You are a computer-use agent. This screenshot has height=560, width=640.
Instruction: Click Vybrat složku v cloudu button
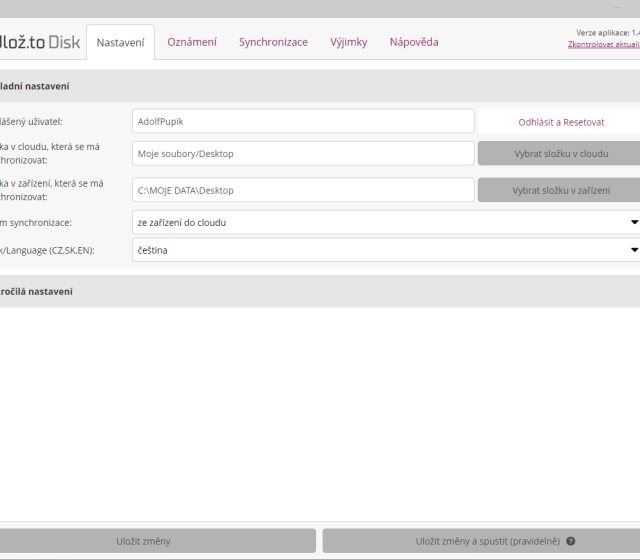click(x=560, y=154)
